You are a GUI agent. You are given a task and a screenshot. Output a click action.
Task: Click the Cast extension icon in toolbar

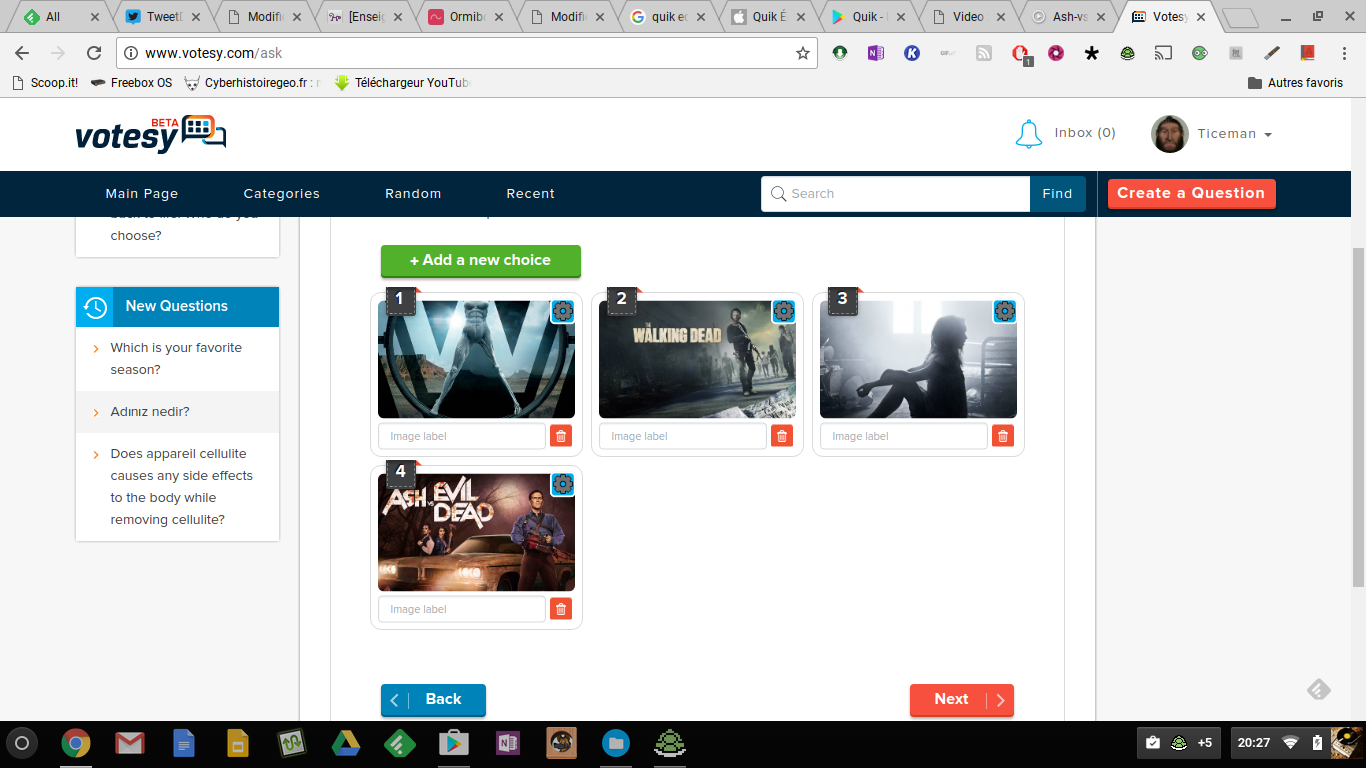[1163, 53]
